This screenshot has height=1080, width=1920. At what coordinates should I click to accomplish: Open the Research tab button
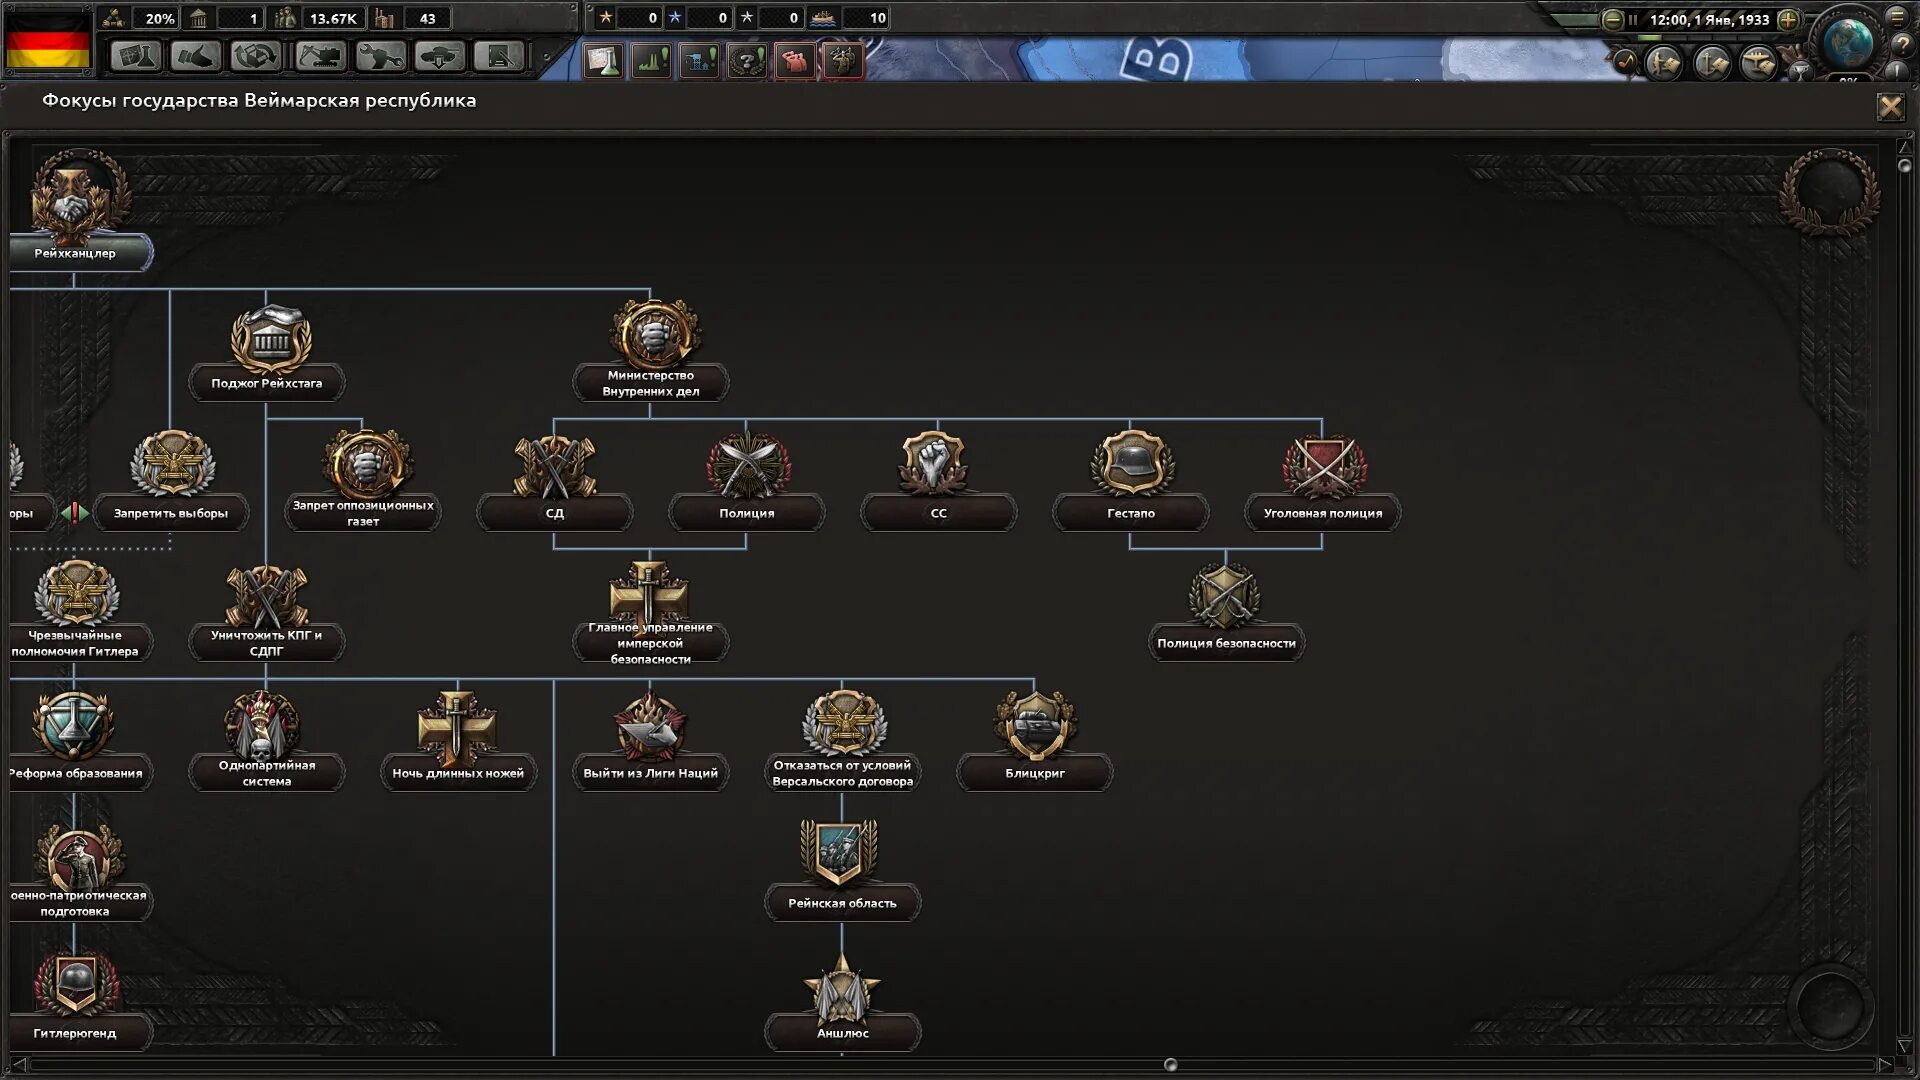pos(135,56)
